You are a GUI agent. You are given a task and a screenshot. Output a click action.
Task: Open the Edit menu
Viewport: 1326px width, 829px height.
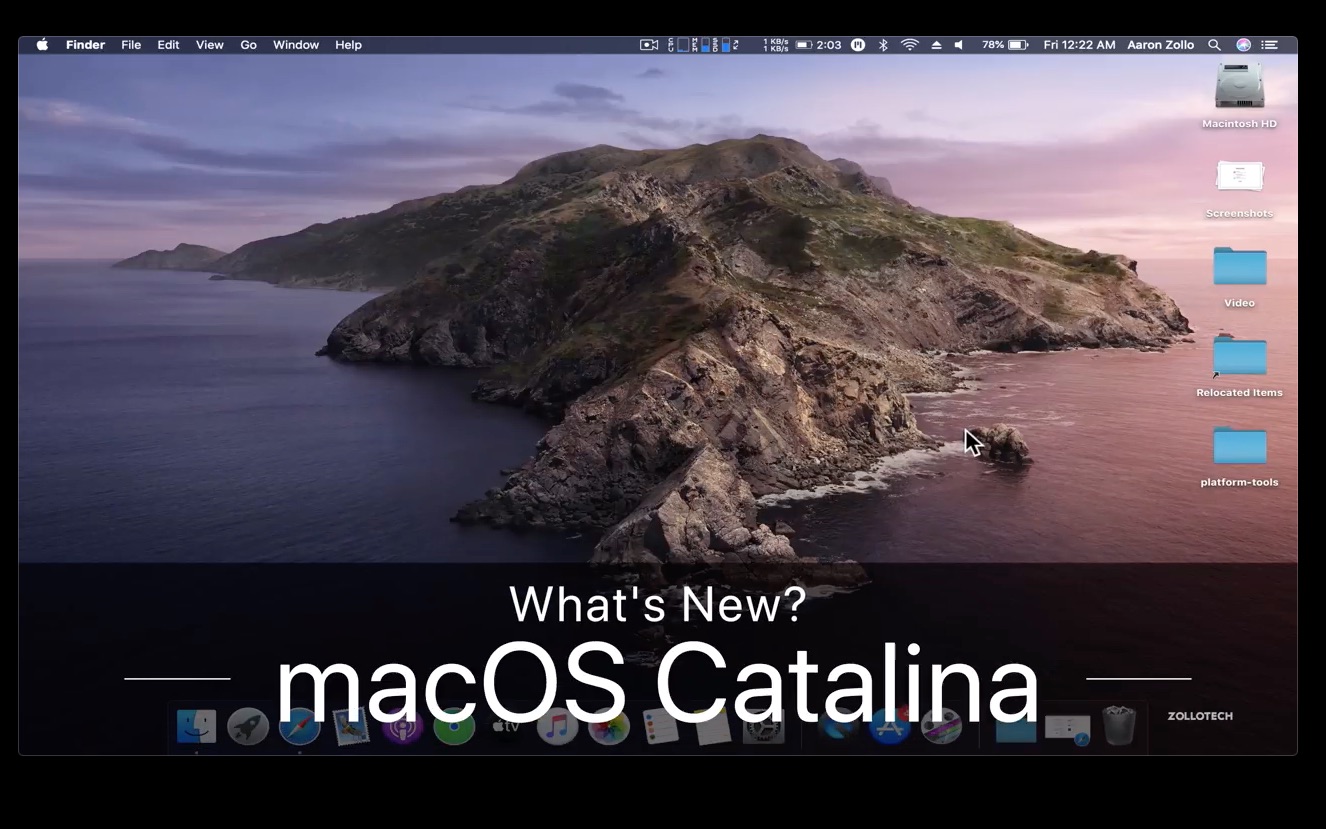coord(168,45)
